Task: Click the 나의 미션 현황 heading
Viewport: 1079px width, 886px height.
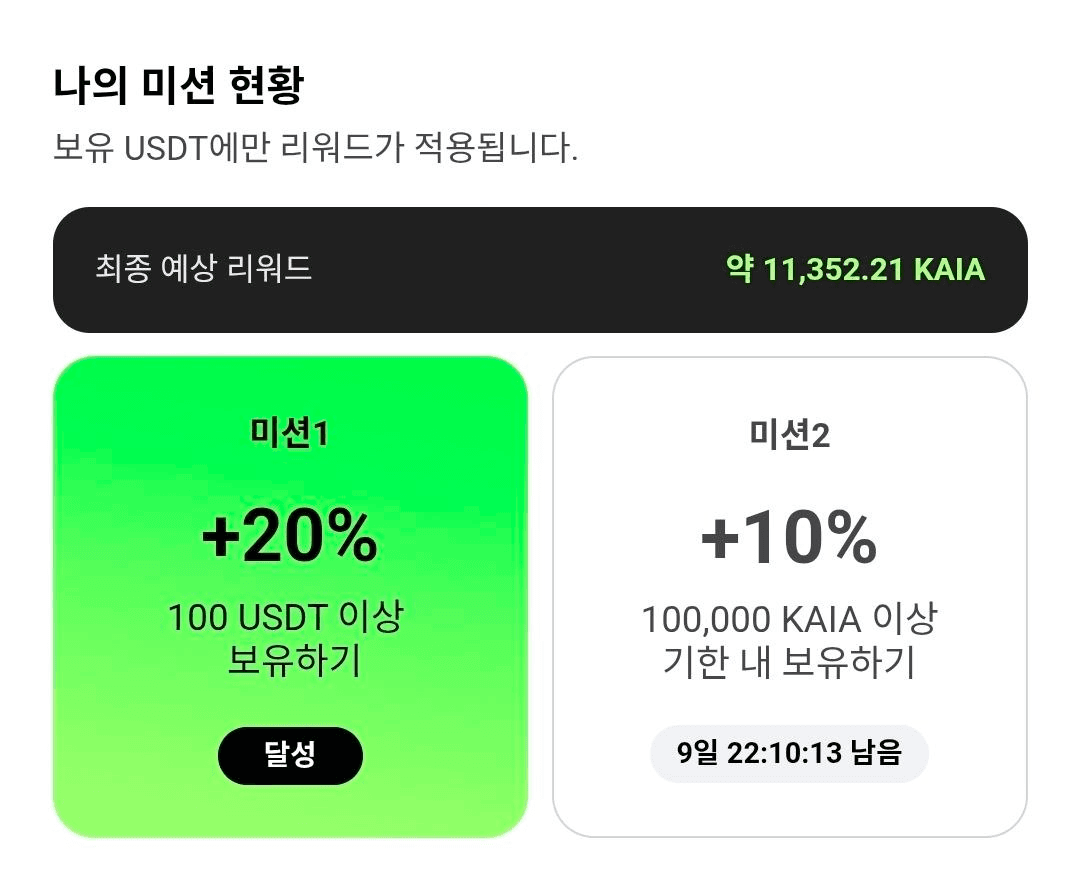Action: [x=178, y=88]
